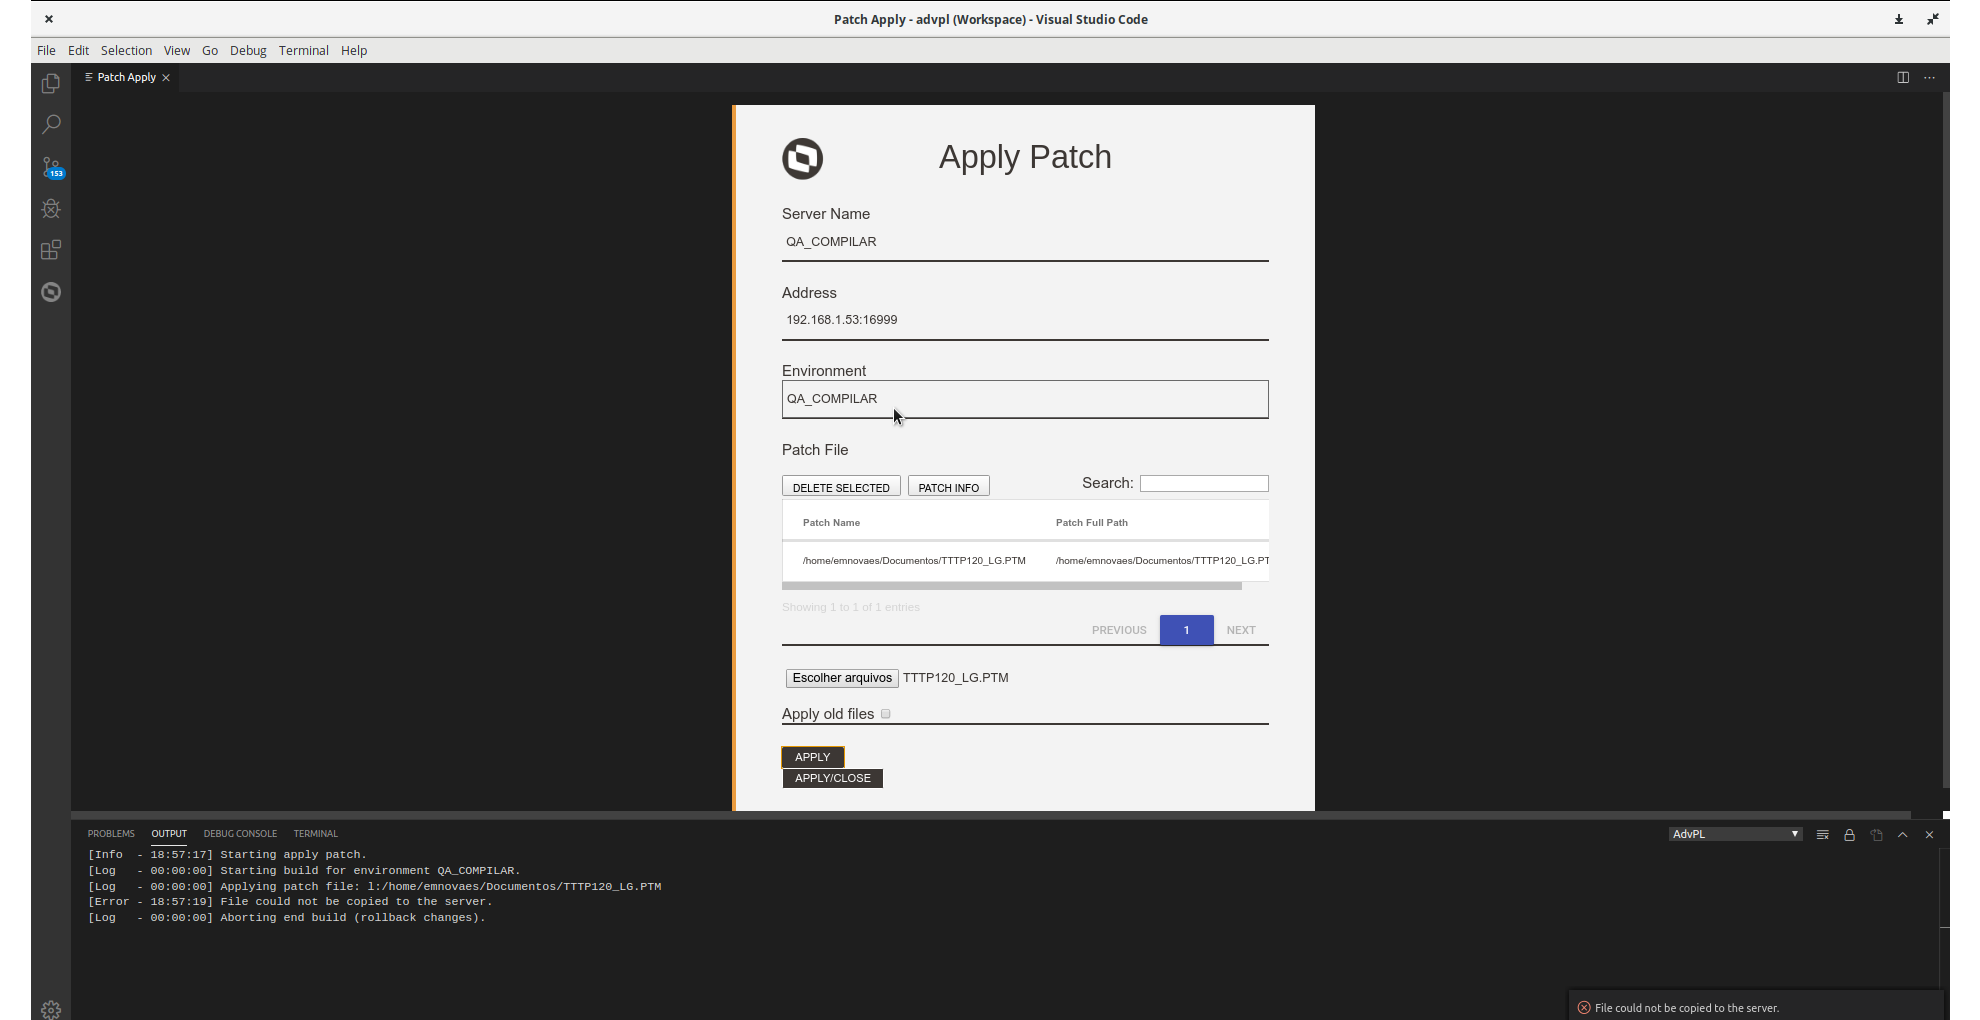The width and height of the screenshot is (1980, 1020).
Task: Open the Terminal menu
Action: point(304,50)
